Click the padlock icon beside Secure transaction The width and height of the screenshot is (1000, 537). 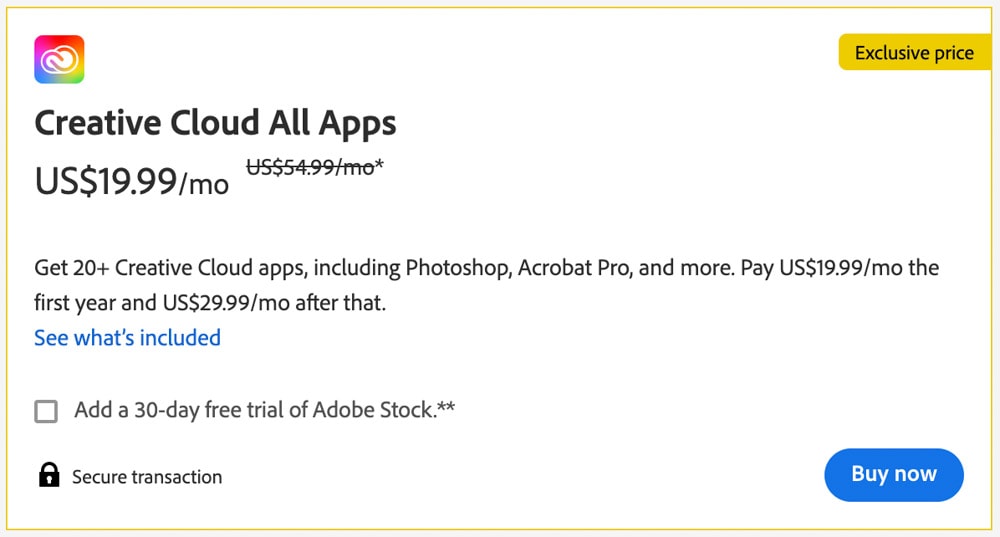tap(49, 474)
